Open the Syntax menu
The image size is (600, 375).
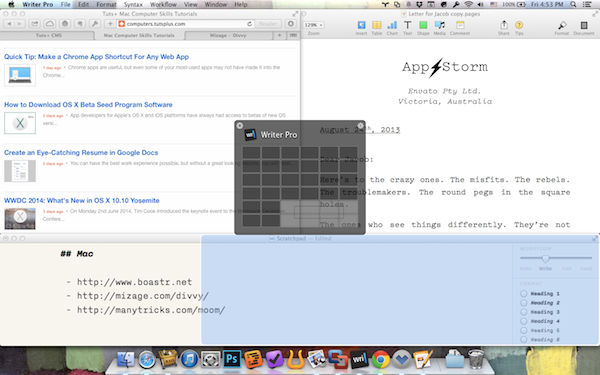pos(133,5)
